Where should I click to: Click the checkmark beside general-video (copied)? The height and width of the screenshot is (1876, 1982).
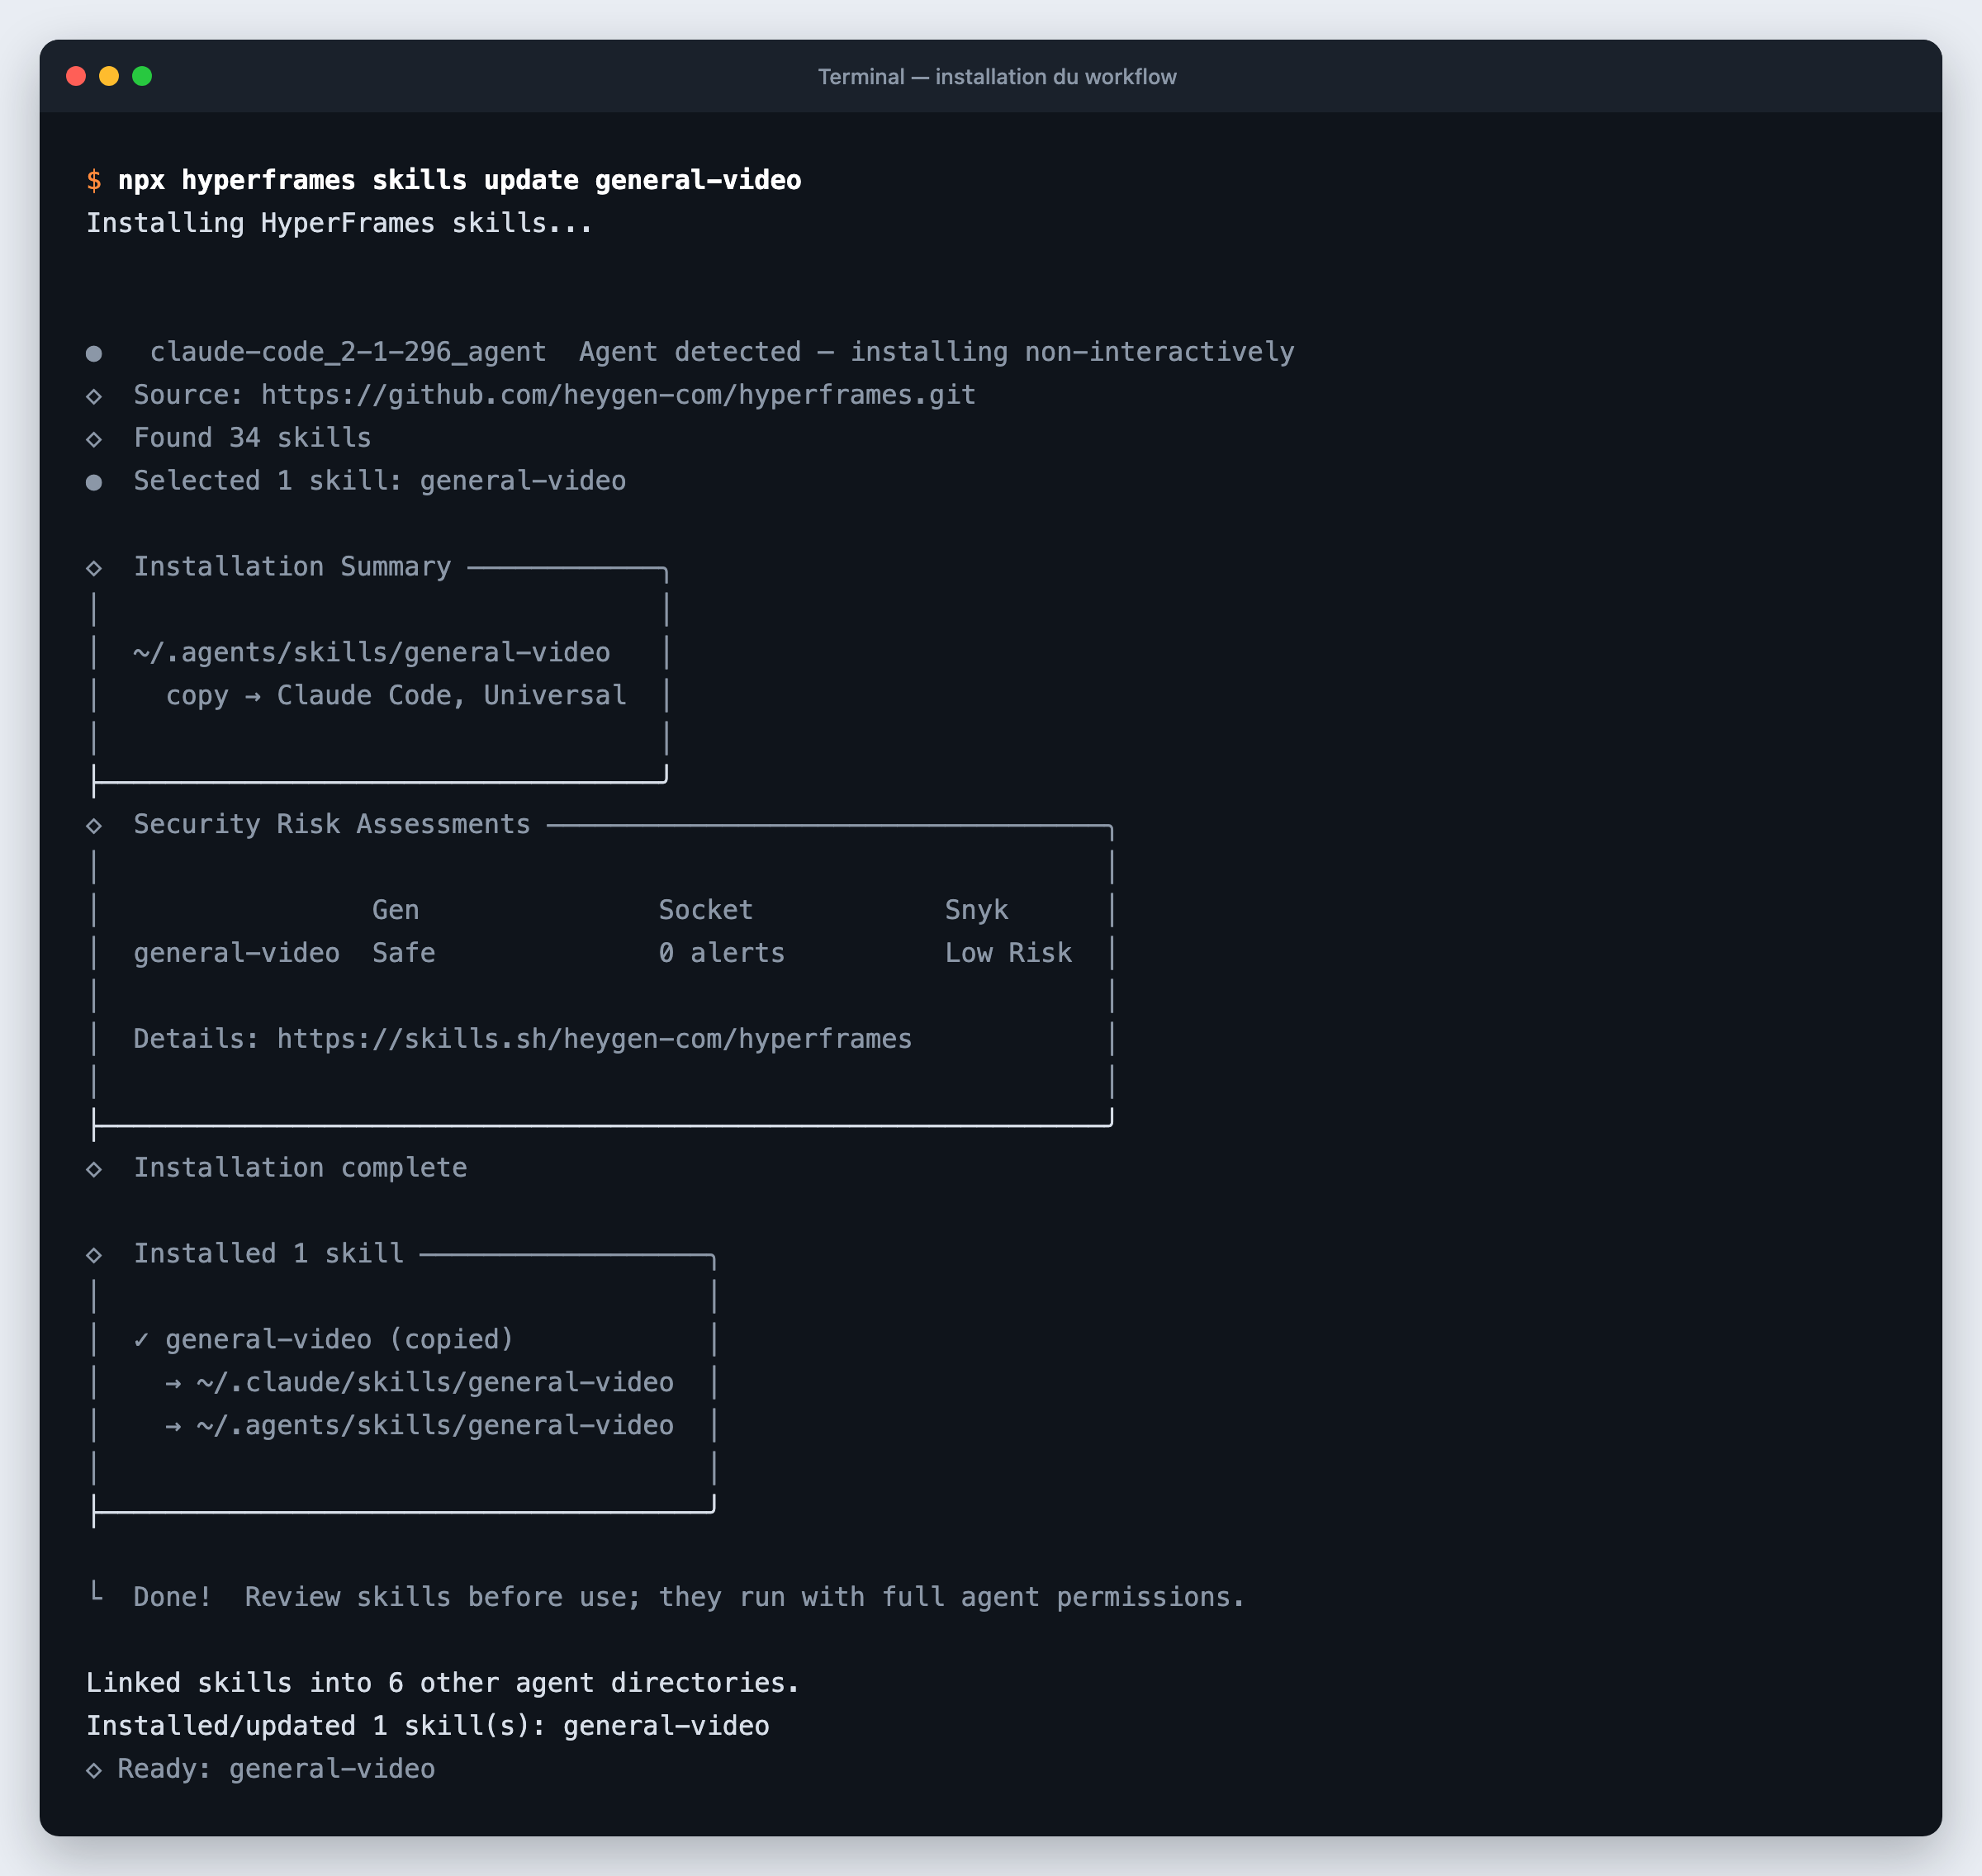[x=141, y=1340]
